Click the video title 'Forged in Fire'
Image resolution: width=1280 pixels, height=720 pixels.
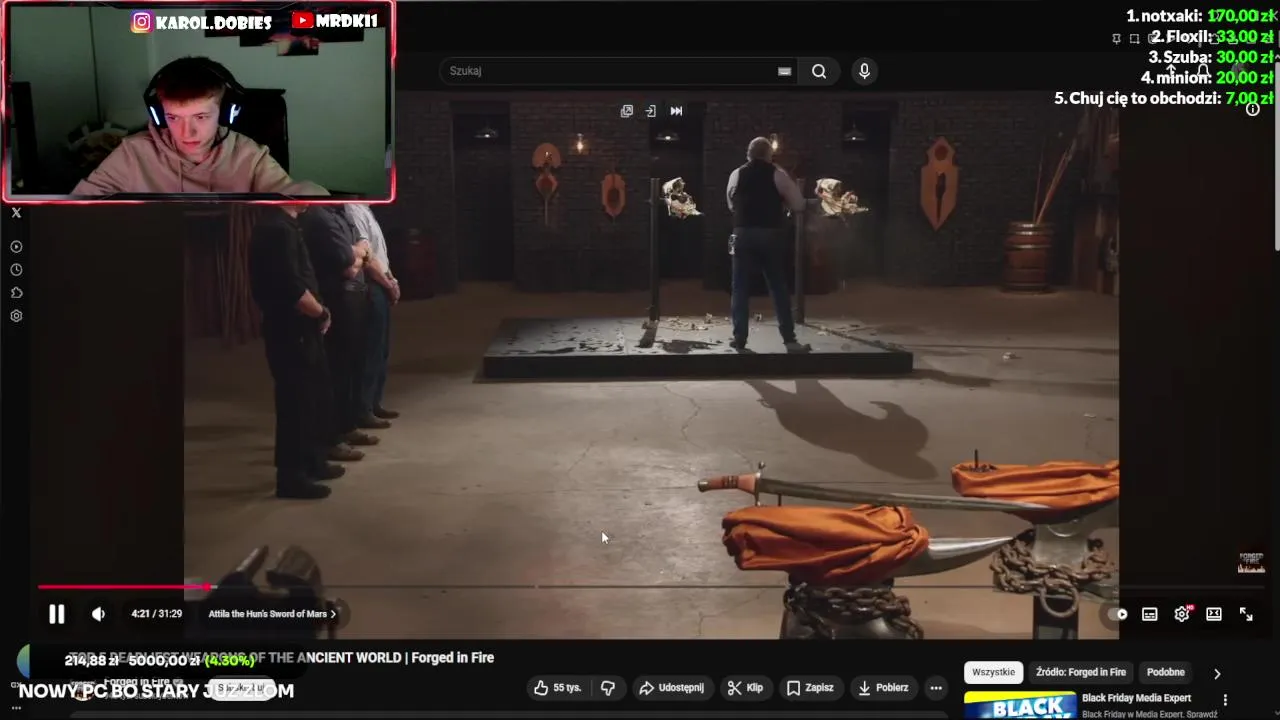pyautogui.click(x=280, y=658)
